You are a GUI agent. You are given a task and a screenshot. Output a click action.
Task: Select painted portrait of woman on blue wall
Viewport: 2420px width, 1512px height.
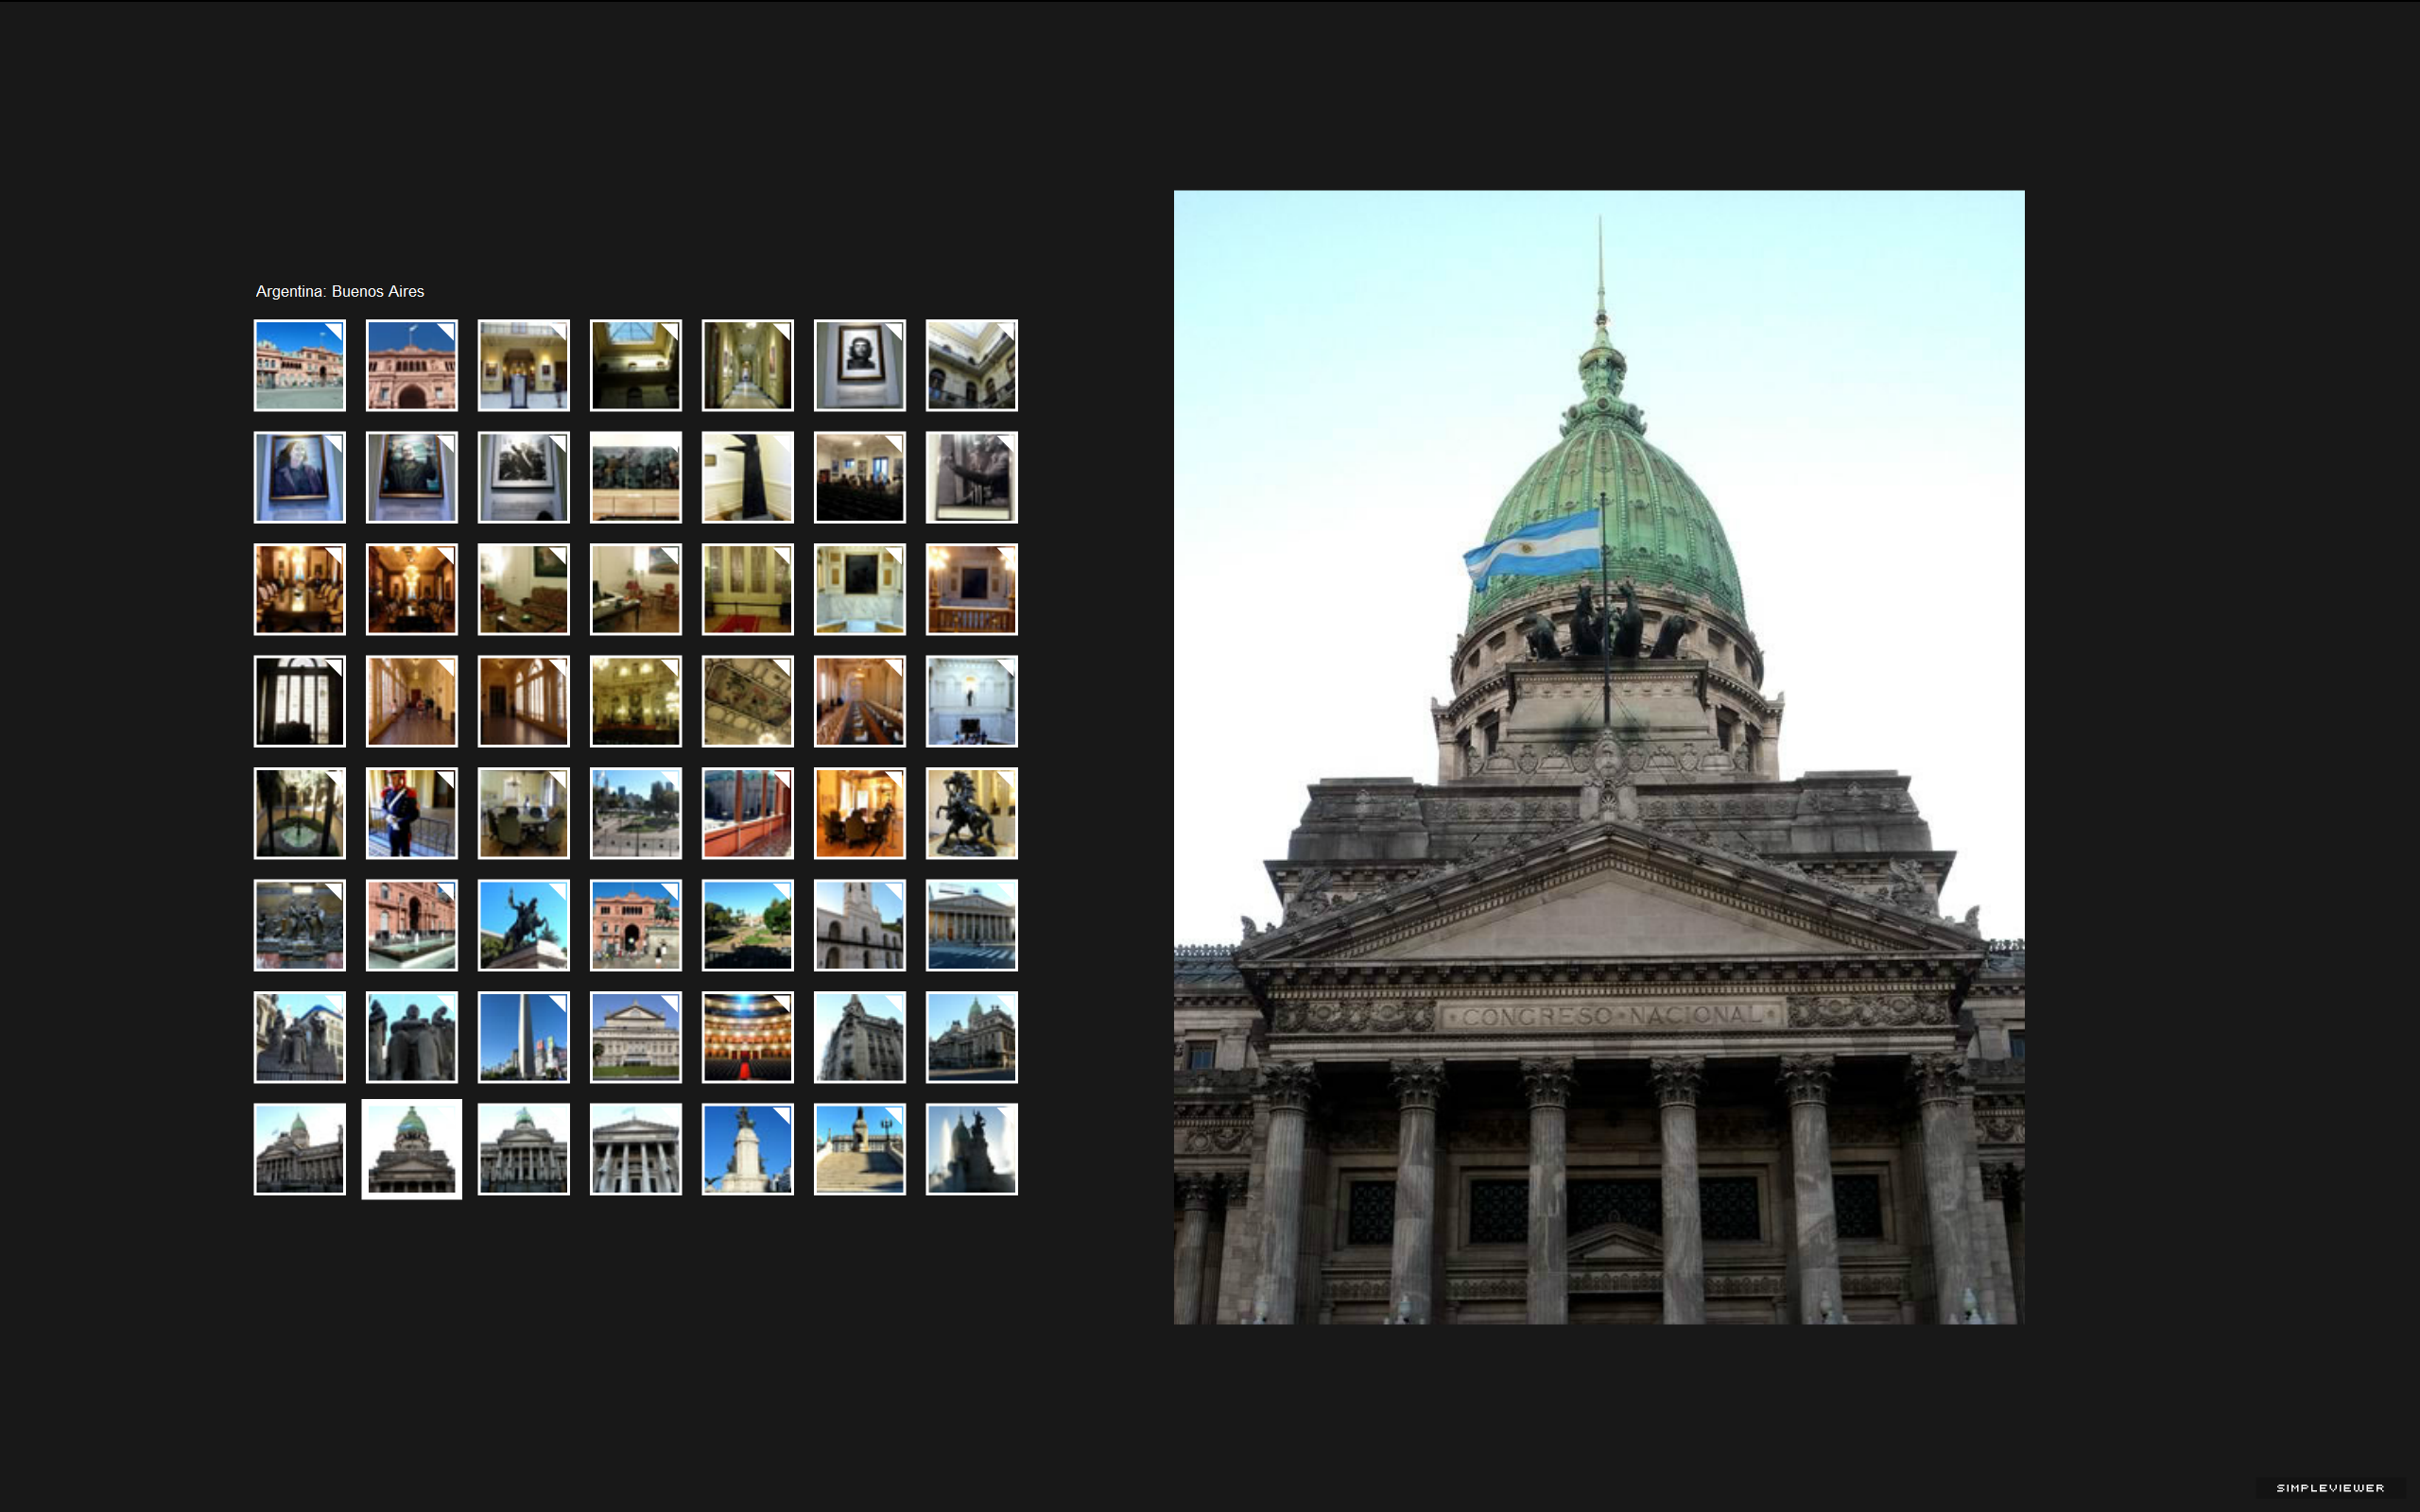pyautogui.click(x=300, y=477)
